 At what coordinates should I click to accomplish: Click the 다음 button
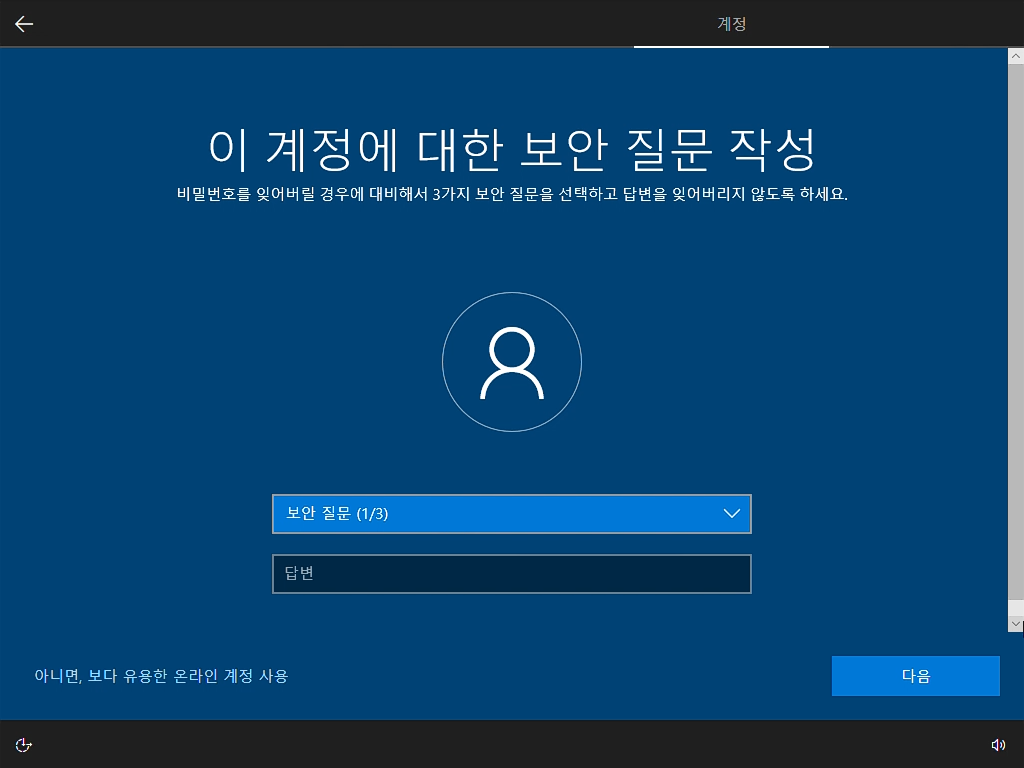(x=915, y=675)
